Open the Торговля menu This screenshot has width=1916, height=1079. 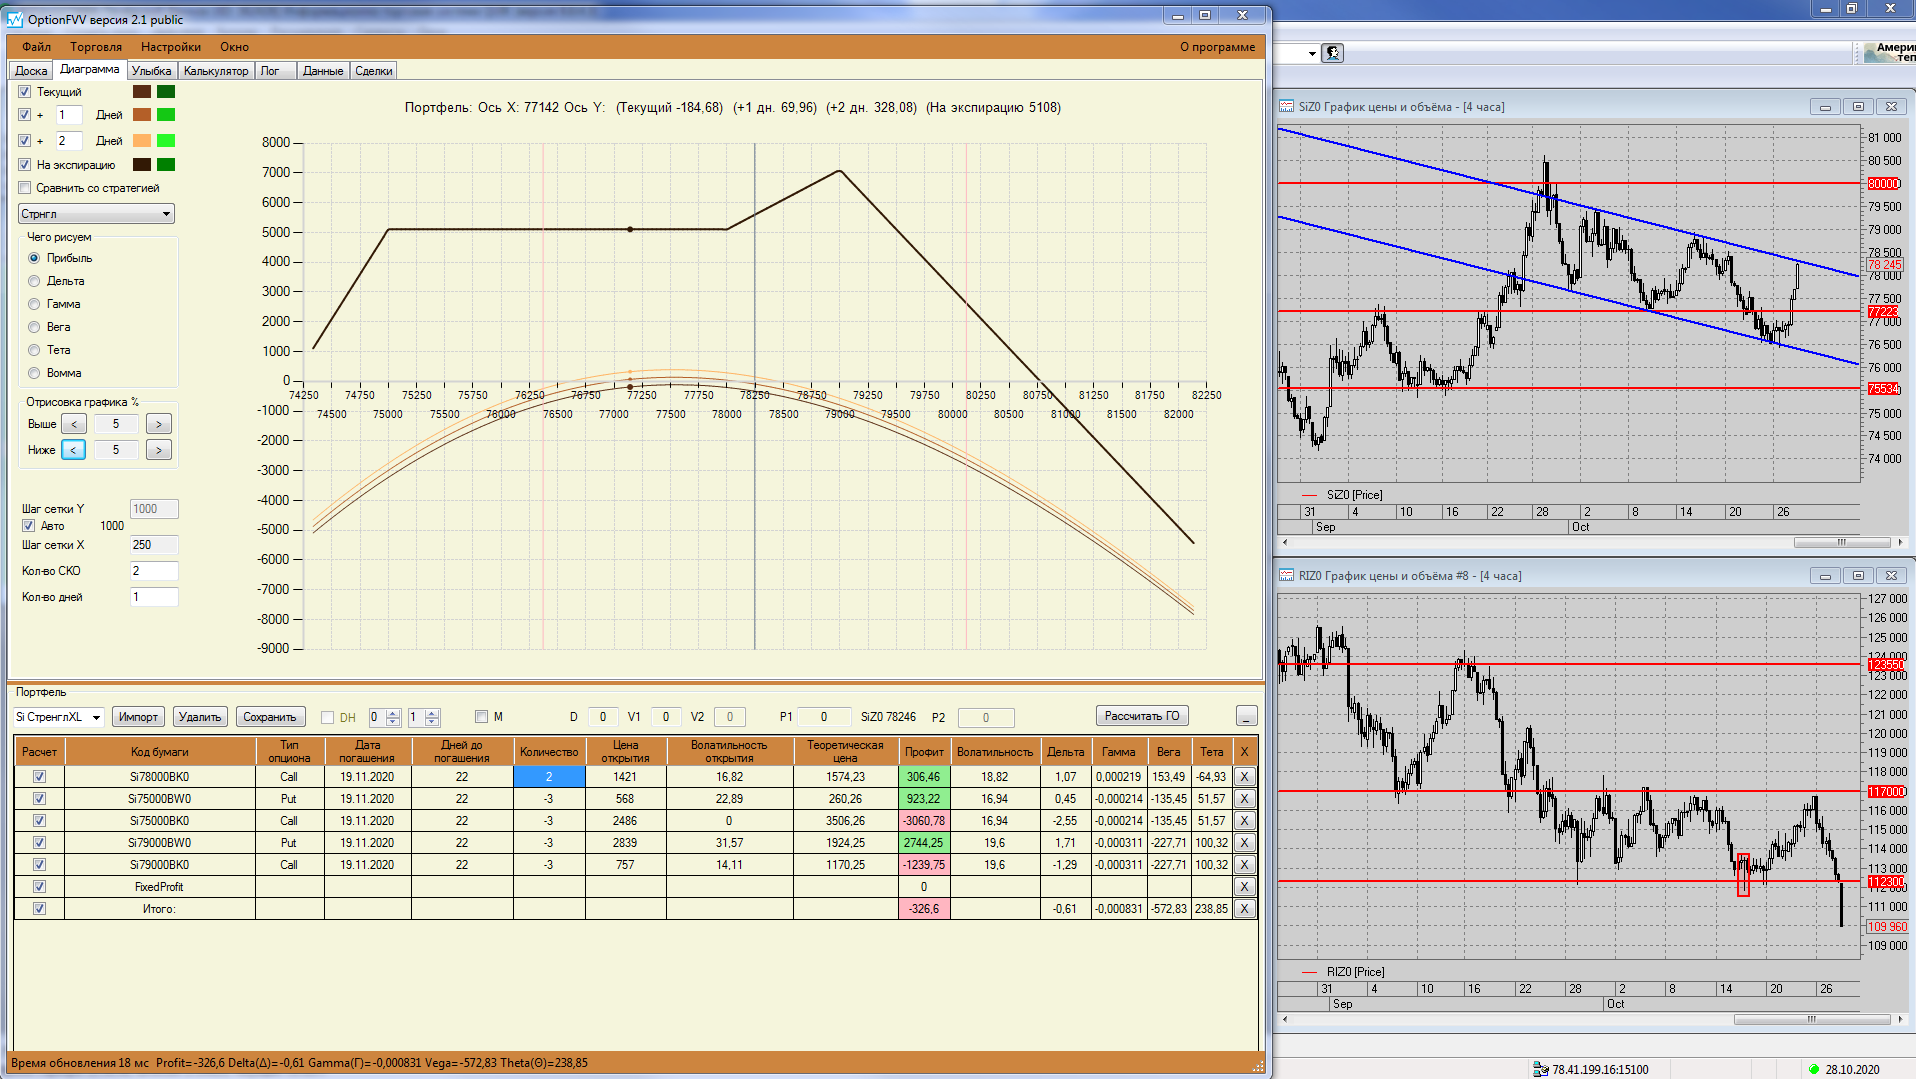point(96,47)
